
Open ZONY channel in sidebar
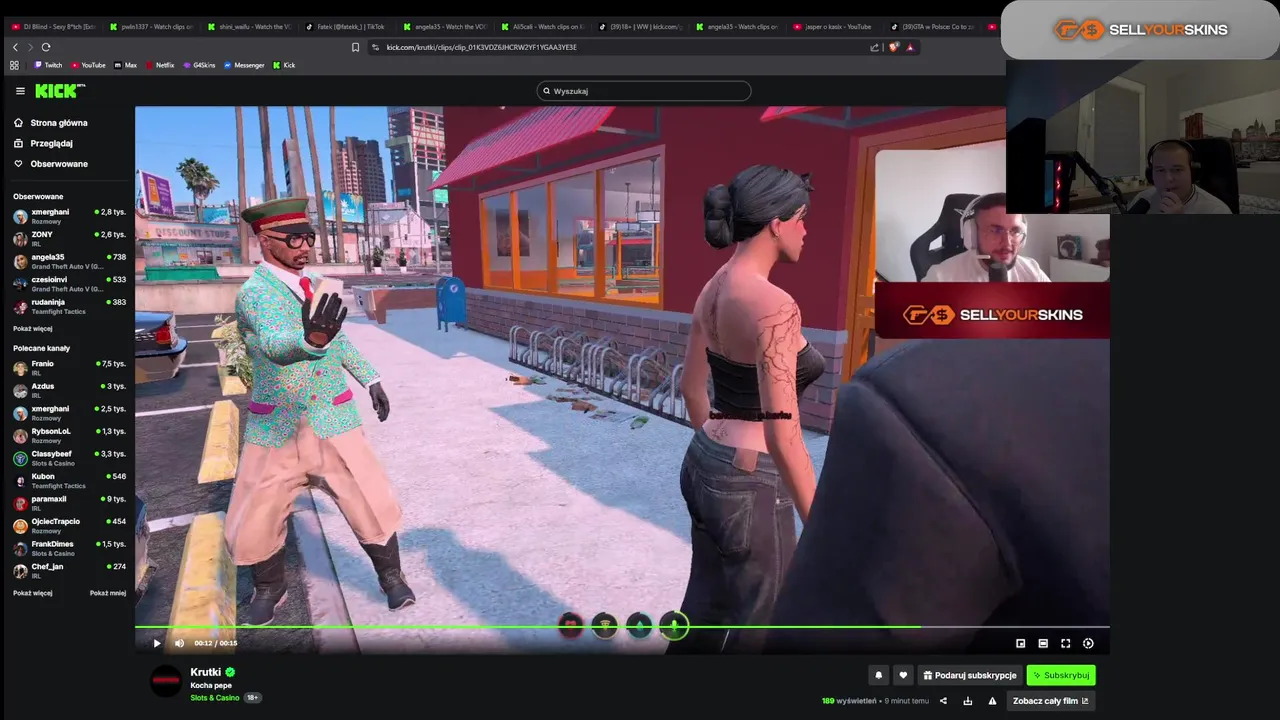69,238
